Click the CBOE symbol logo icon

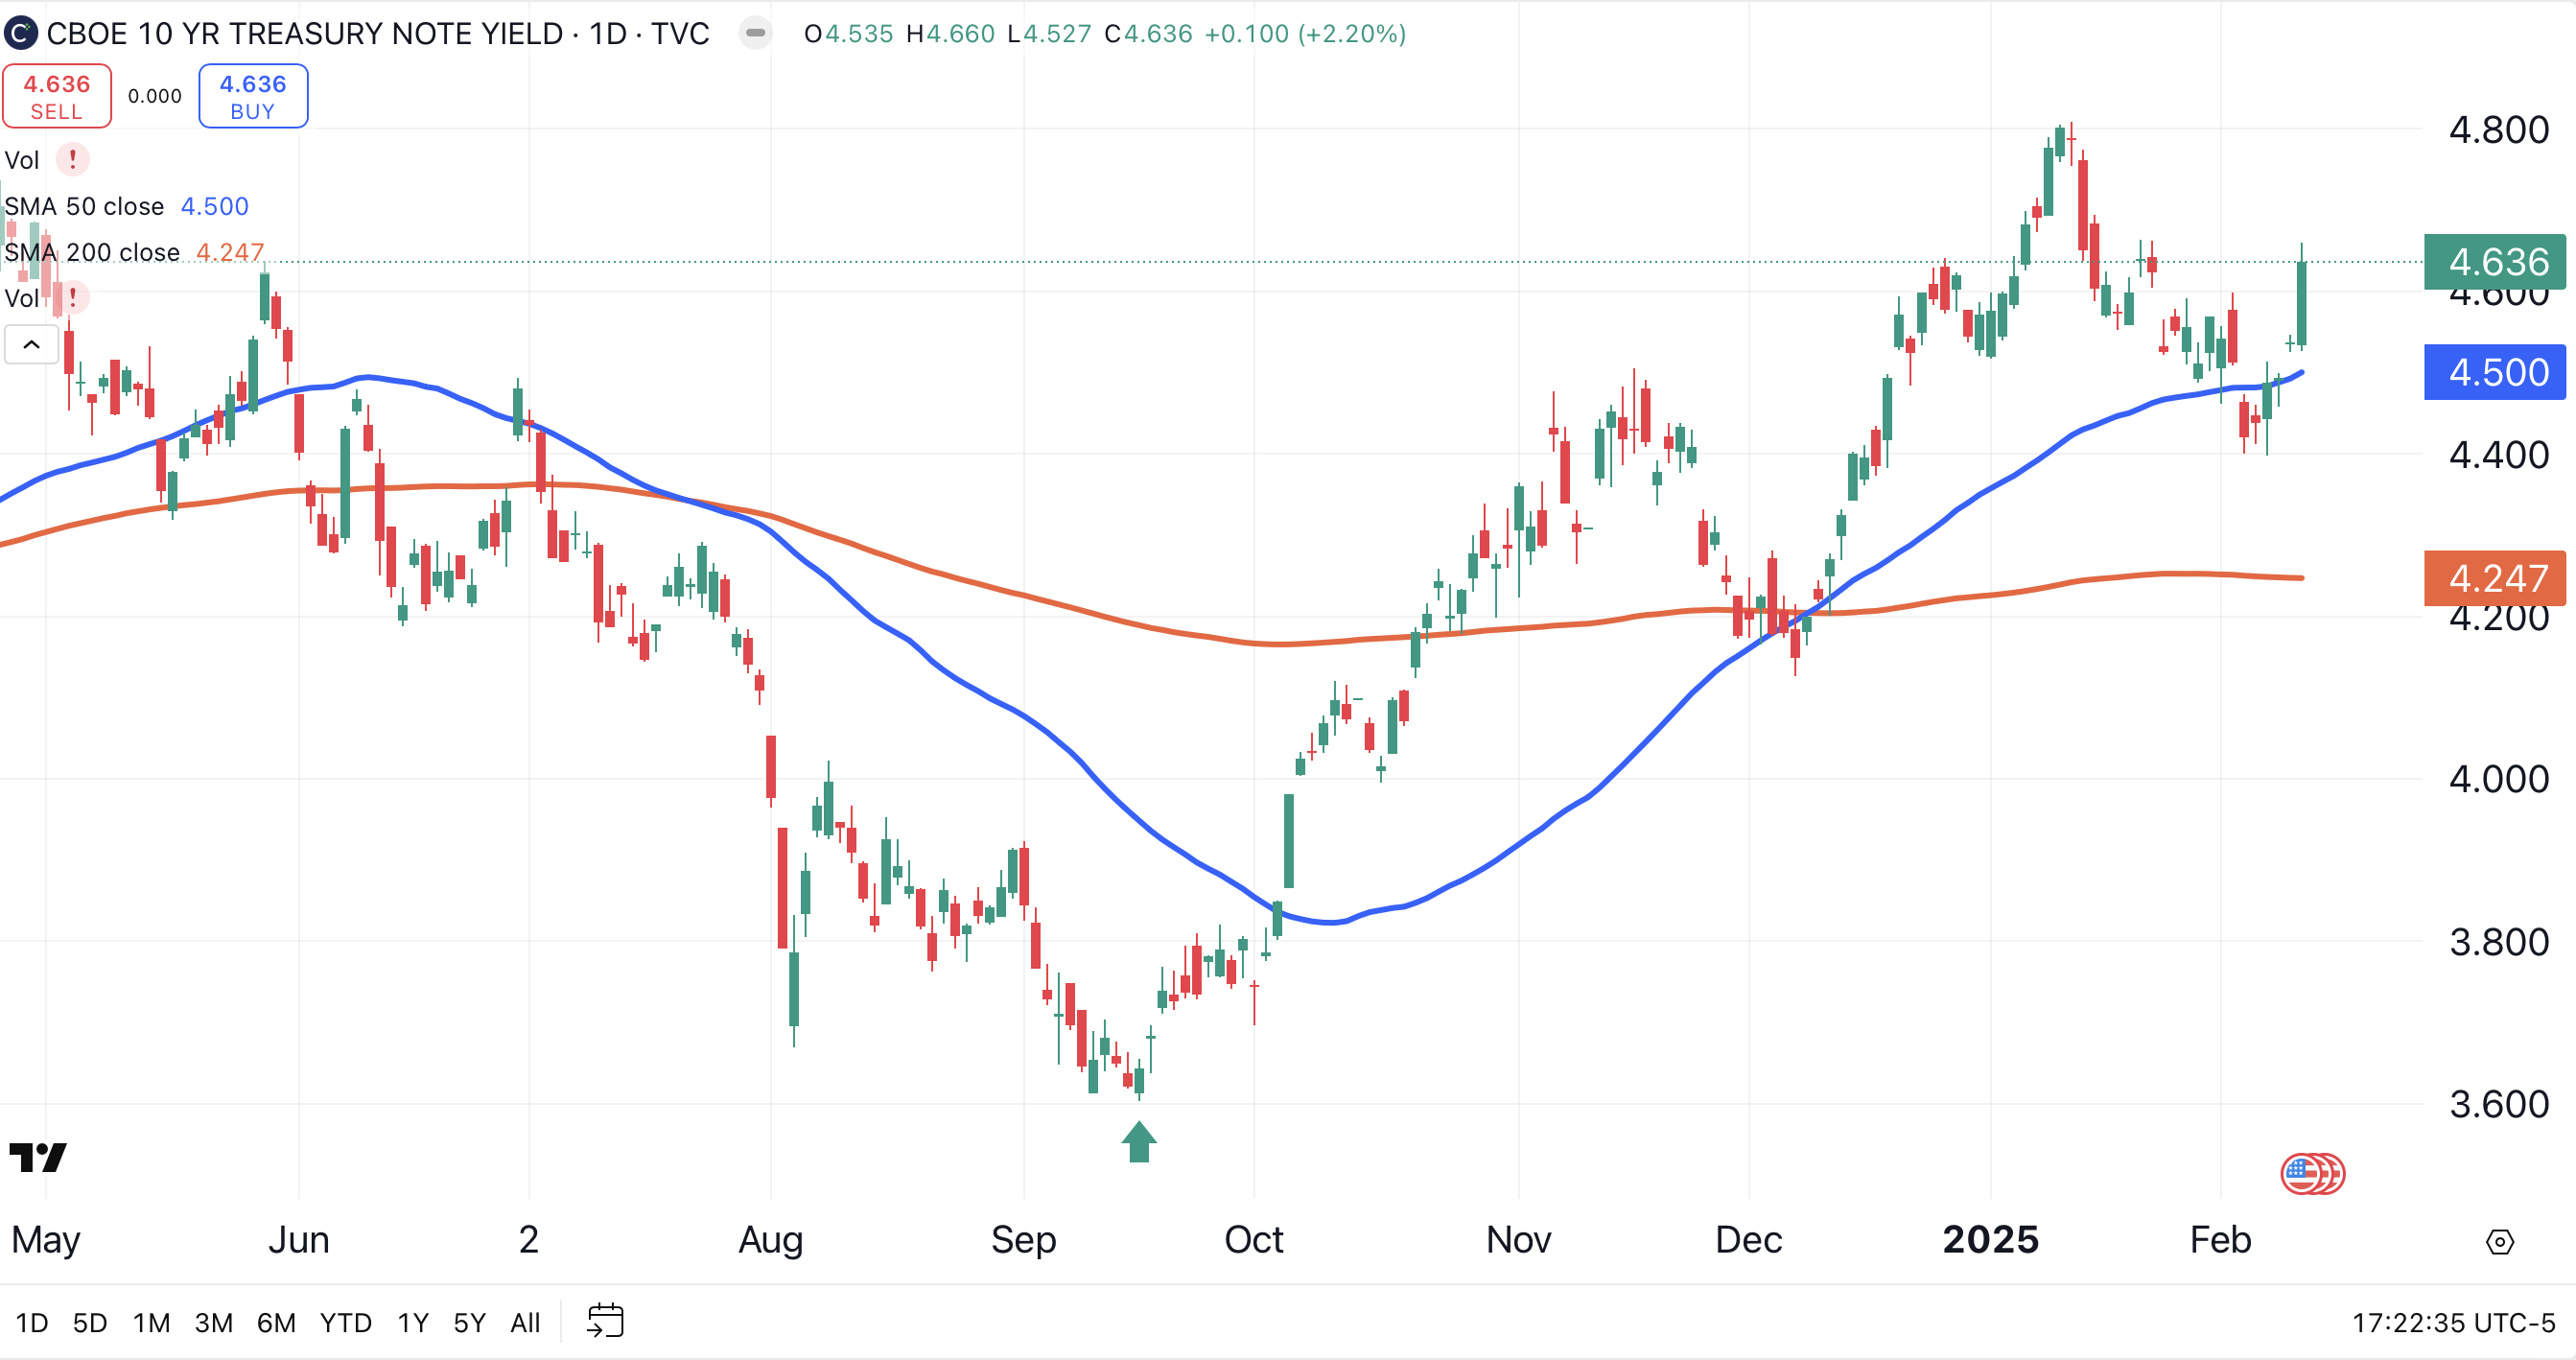click(20, 33)
